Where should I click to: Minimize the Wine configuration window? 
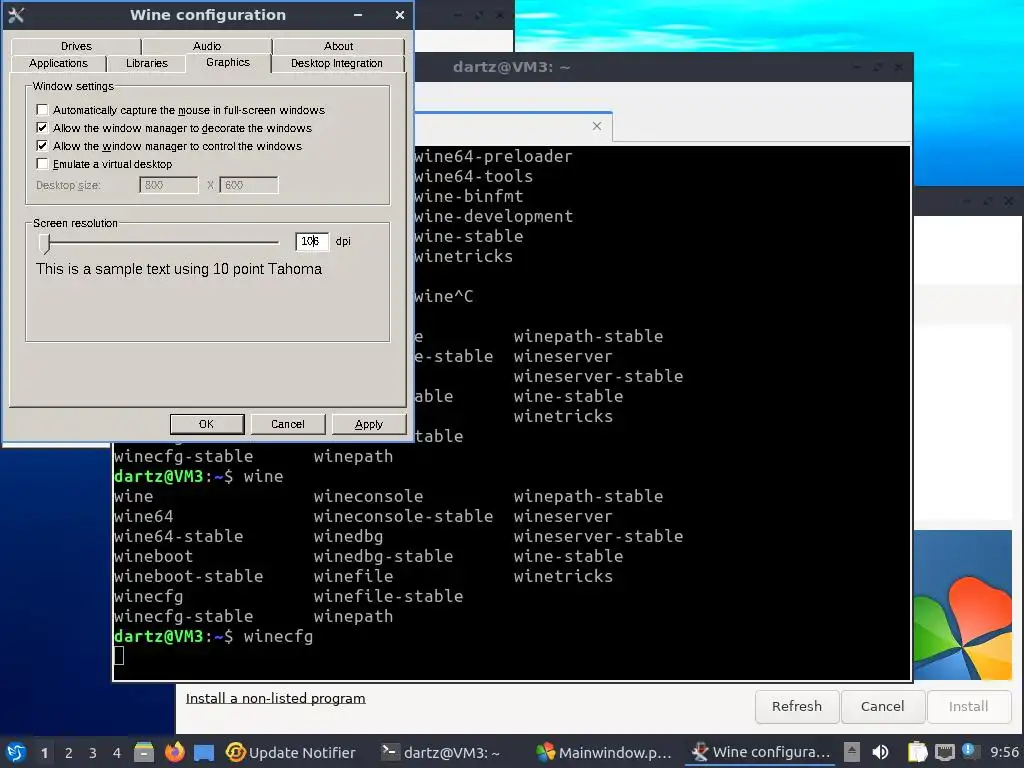(x=358, y=15)
